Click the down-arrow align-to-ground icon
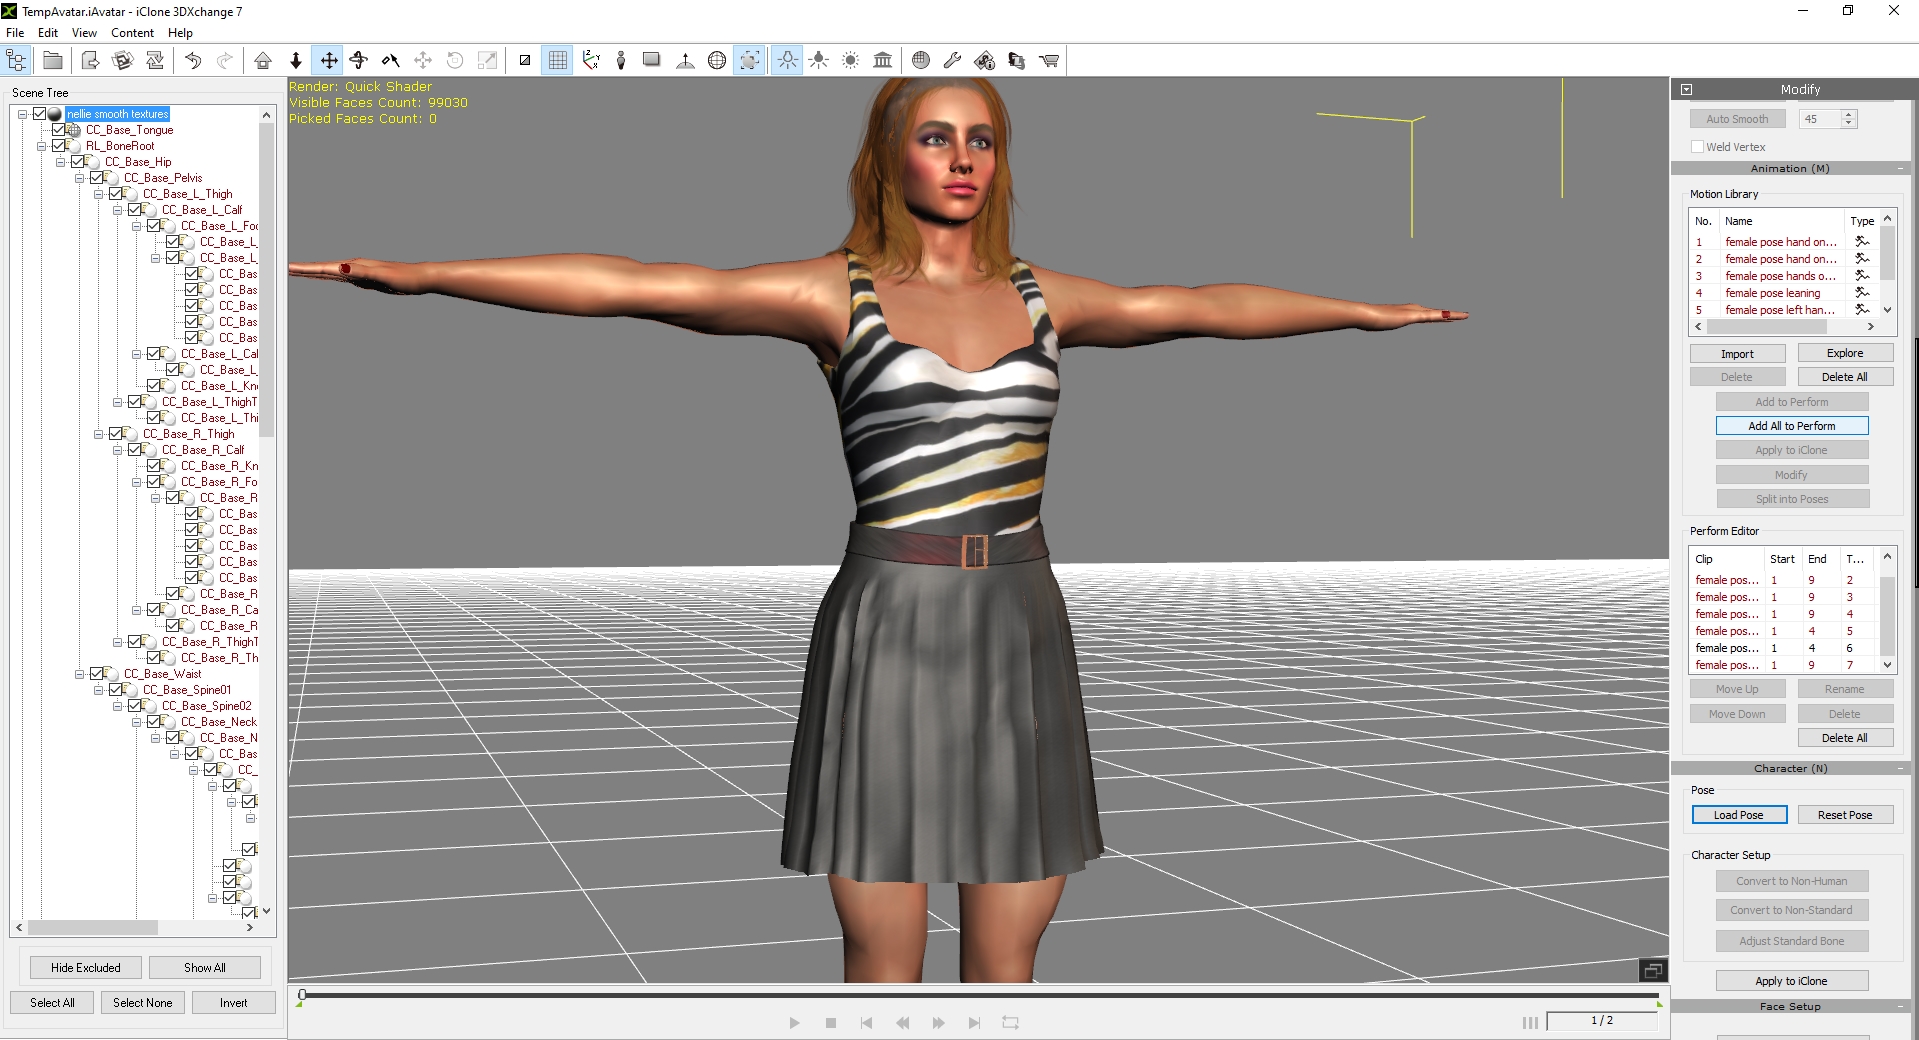Screen dimensions: 1919x1040 tap(296, 61)
